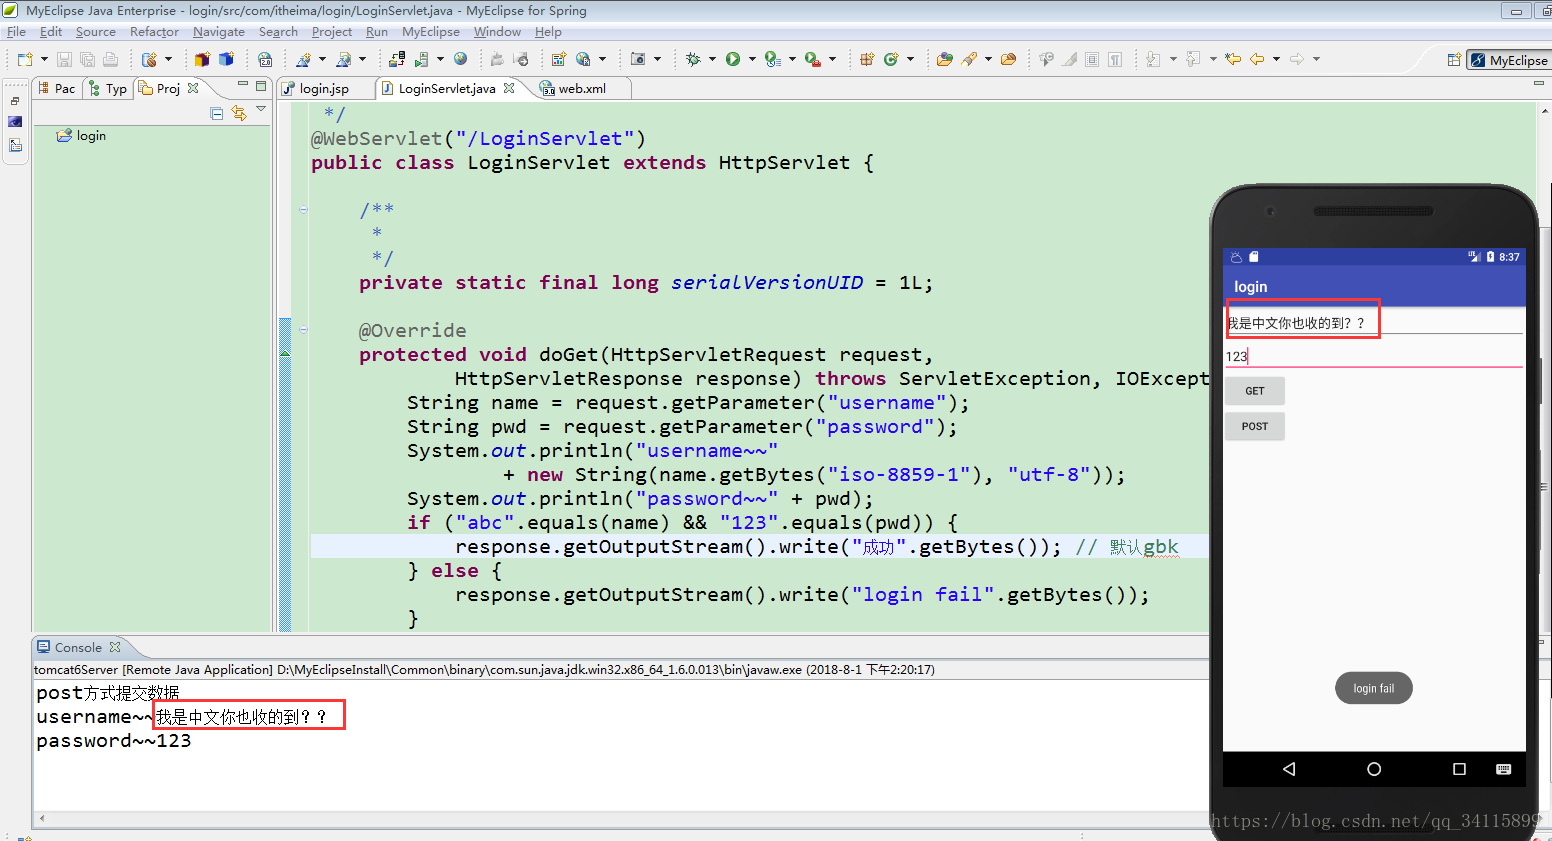Click the Print toolbar icon

[110, 60]
